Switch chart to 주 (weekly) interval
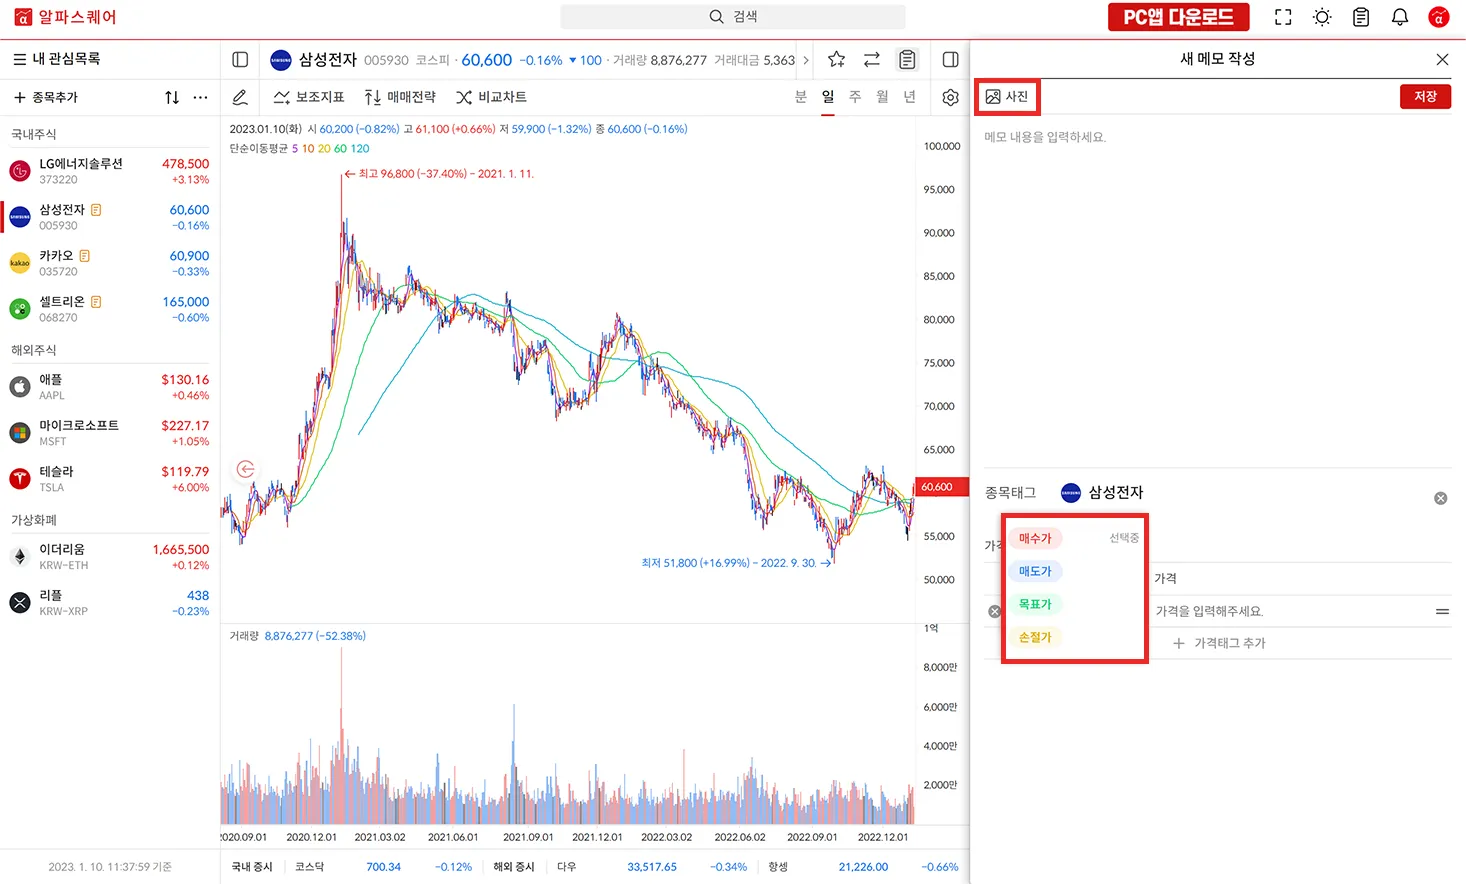 point(855,97)
